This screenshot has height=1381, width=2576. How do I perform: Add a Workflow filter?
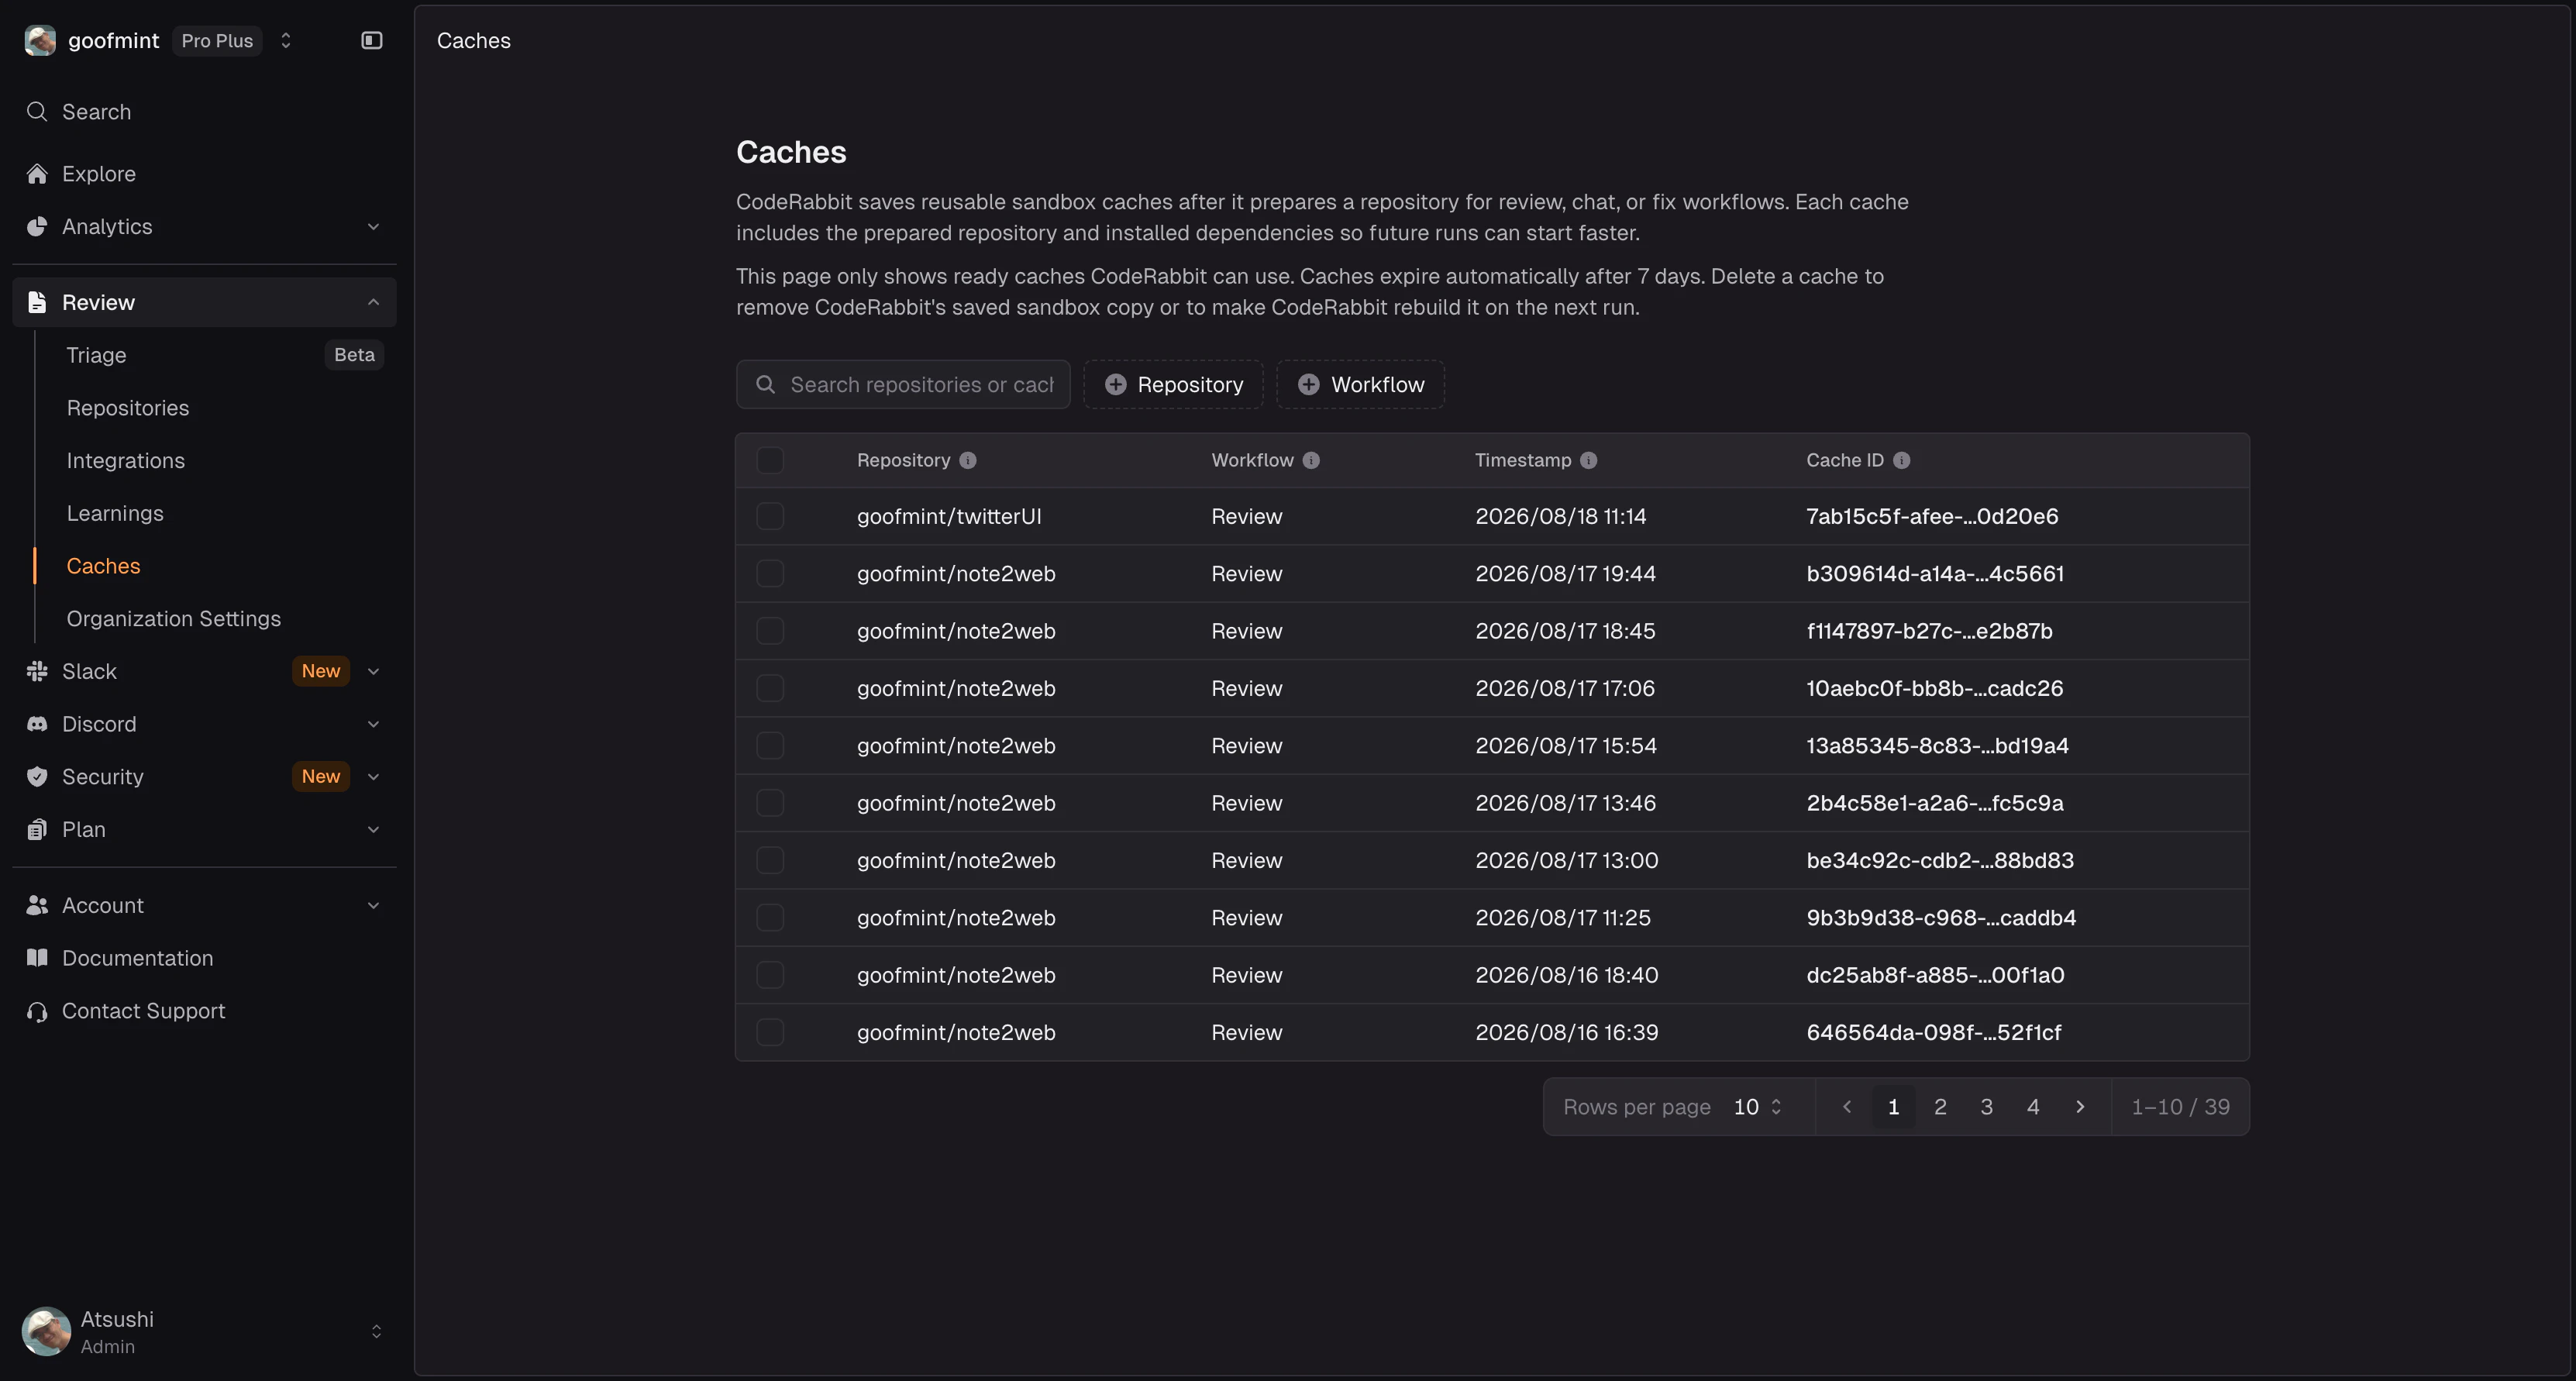point(1361,385)
